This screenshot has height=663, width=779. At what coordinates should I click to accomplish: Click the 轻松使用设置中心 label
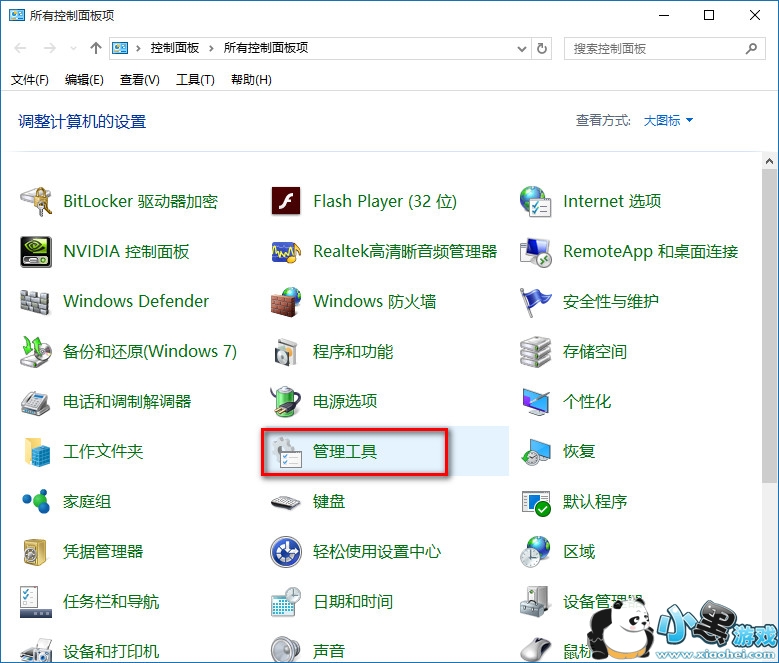[x=377, y=552]
